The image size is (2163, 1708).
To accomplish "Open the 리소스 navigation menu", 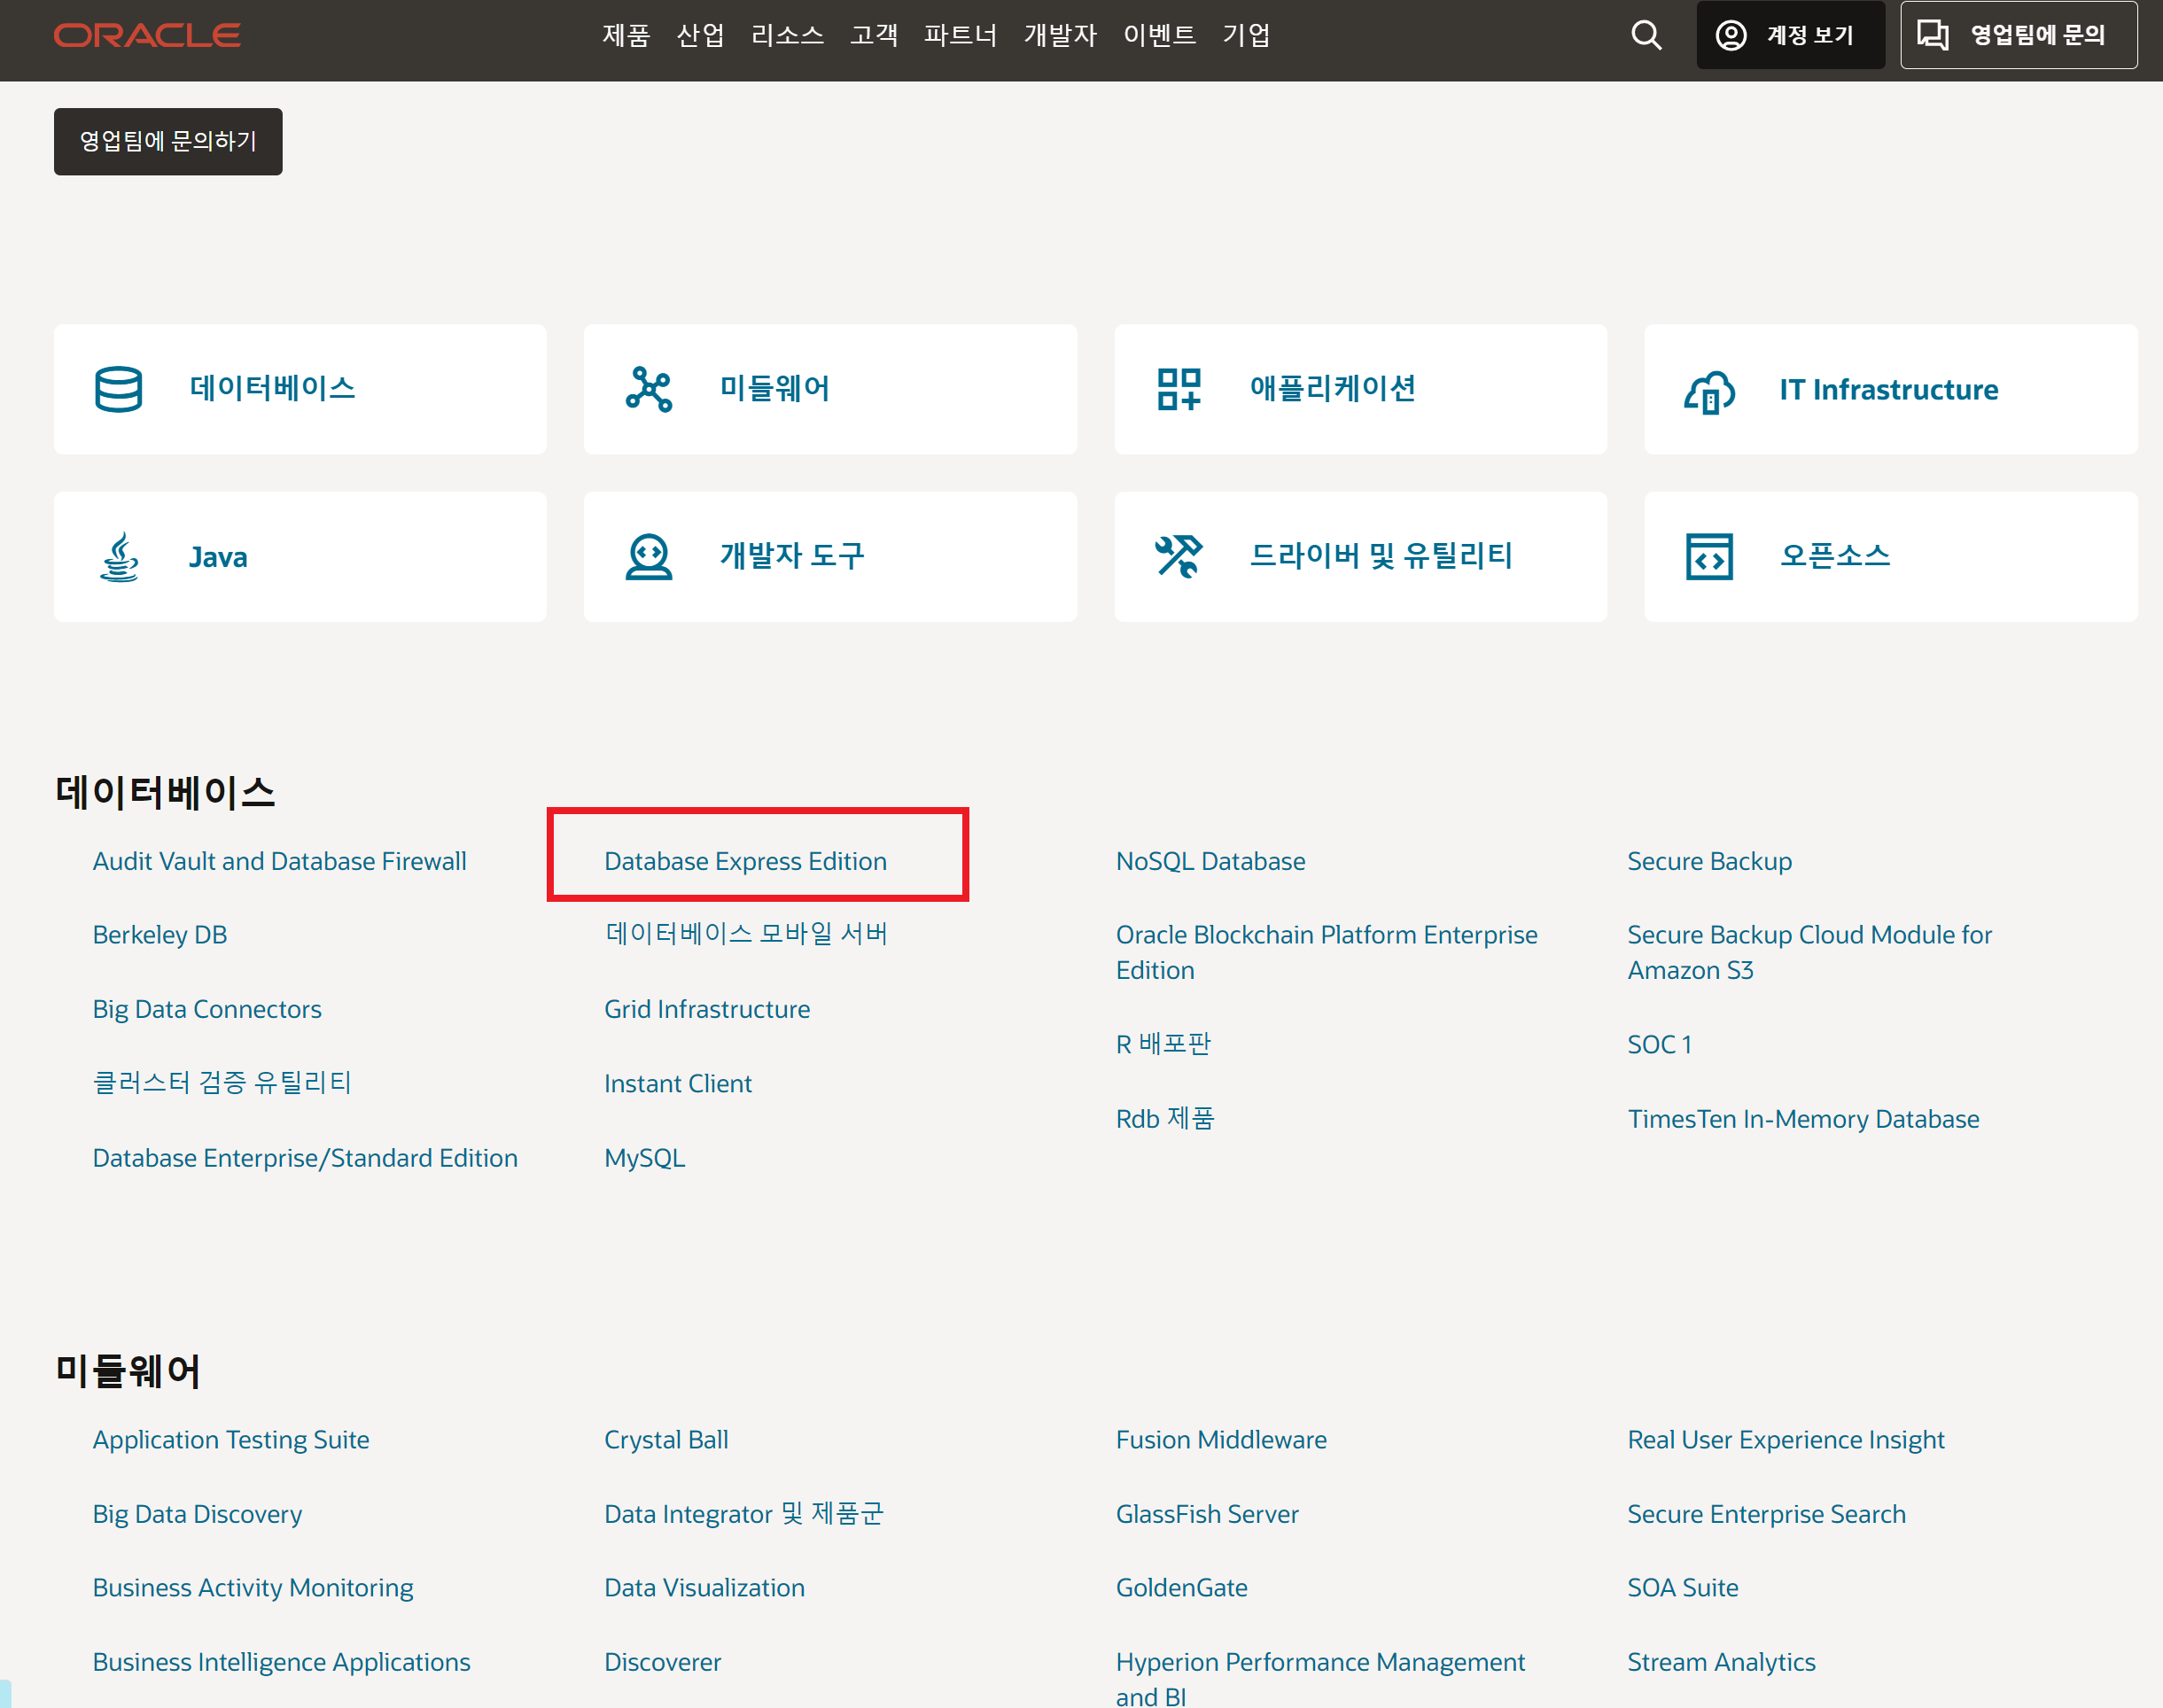I will [787, 36].
